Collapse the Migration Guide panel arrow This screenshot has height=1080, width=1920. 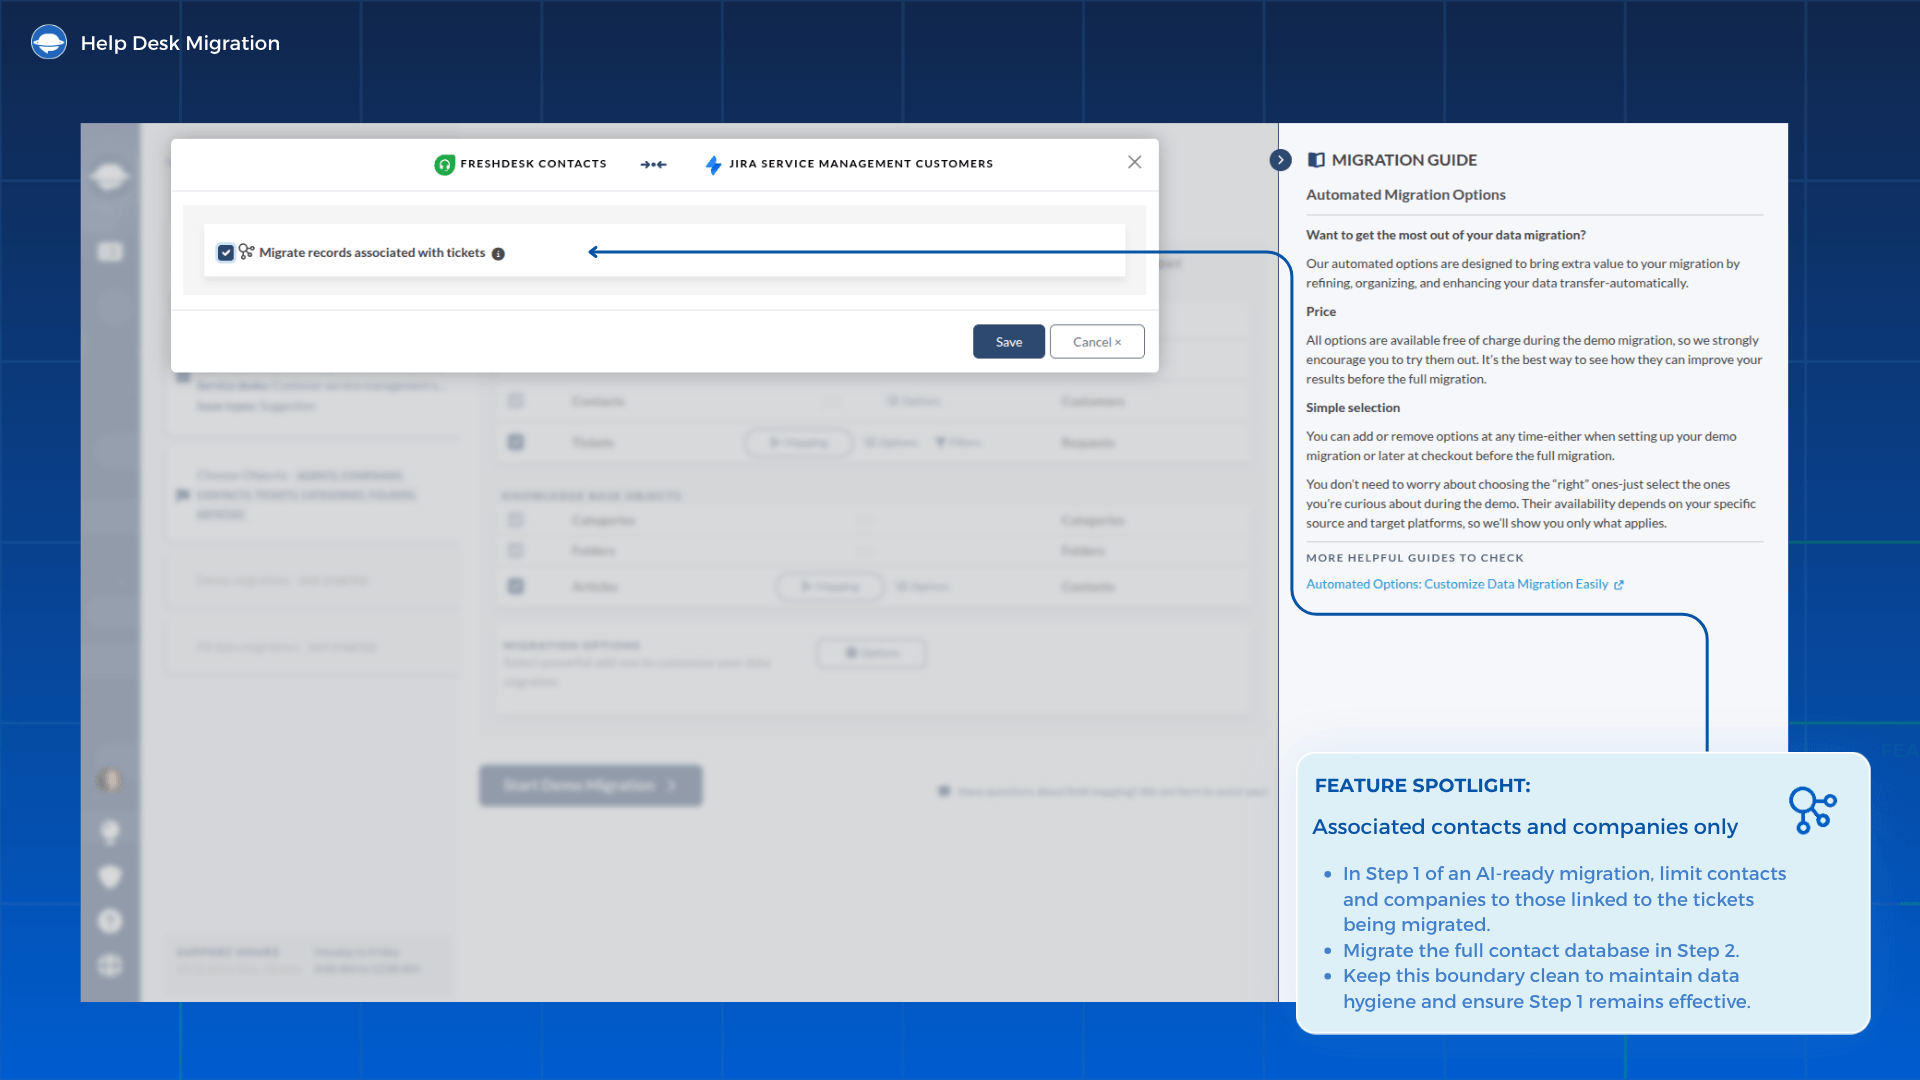[x=1280, y=160]
